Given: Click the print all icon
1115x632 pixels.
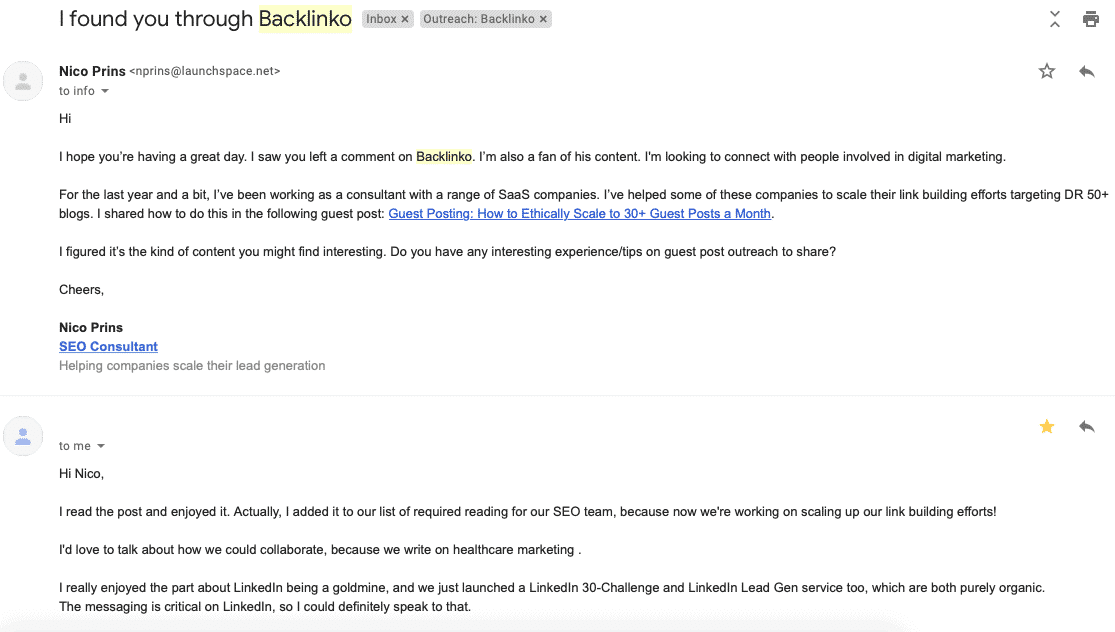Looking at the screenshot, I should tap(1090, 19).
